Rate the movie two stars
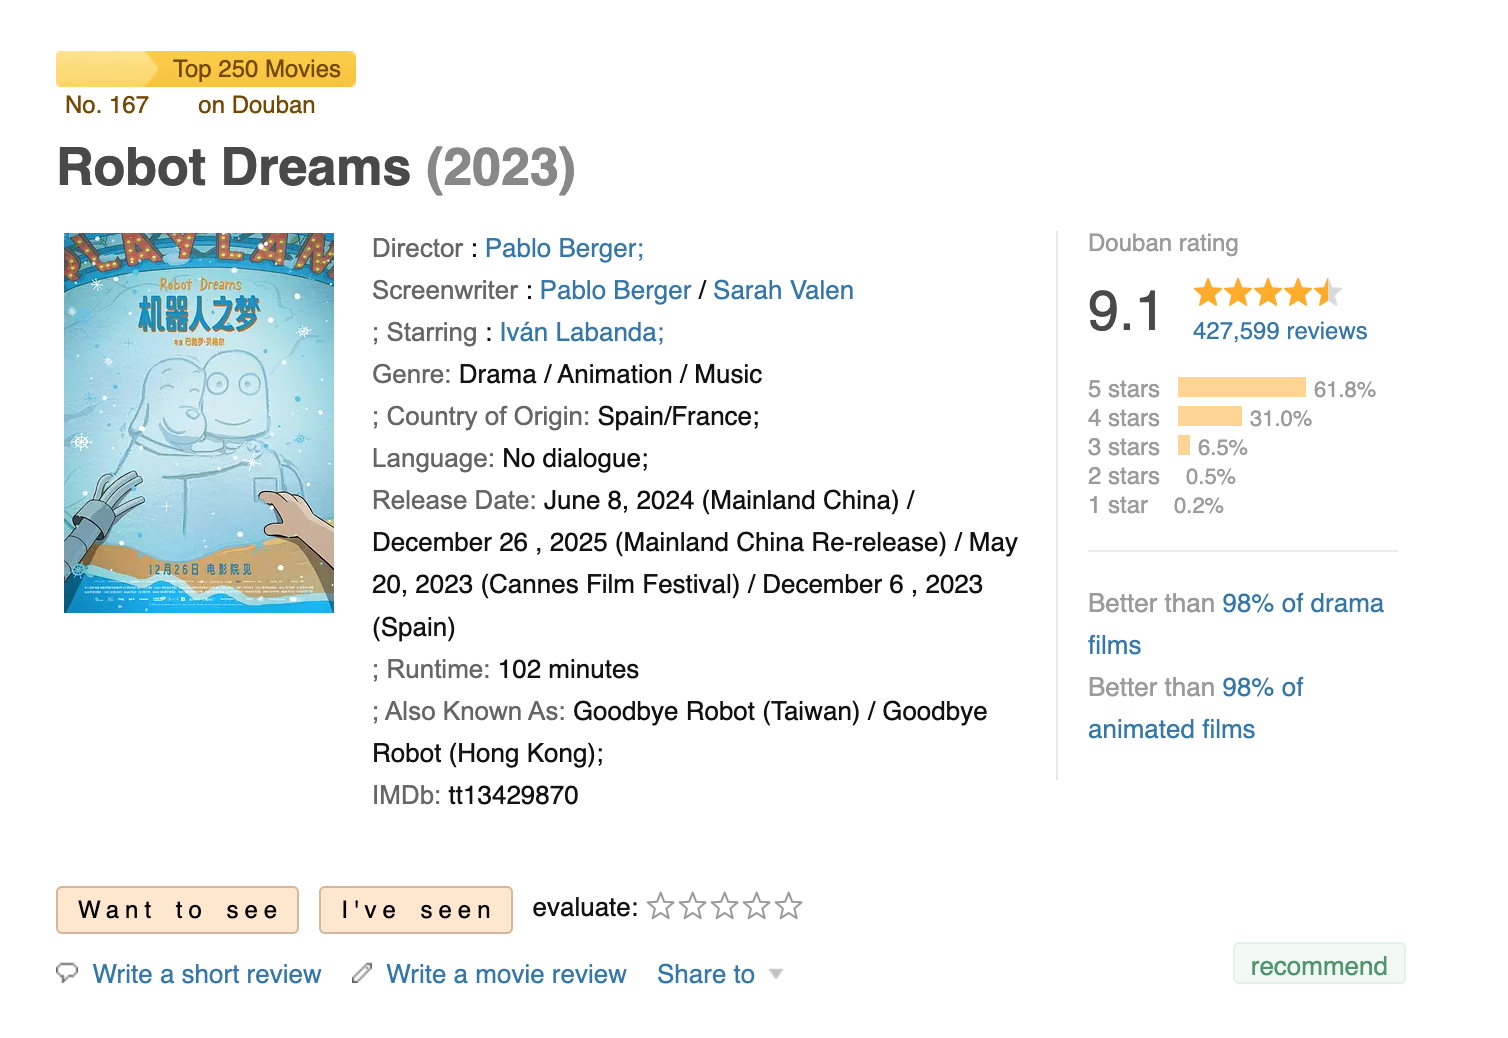The height and width of the screenshot is (1038, 1508). pos(693,907)
